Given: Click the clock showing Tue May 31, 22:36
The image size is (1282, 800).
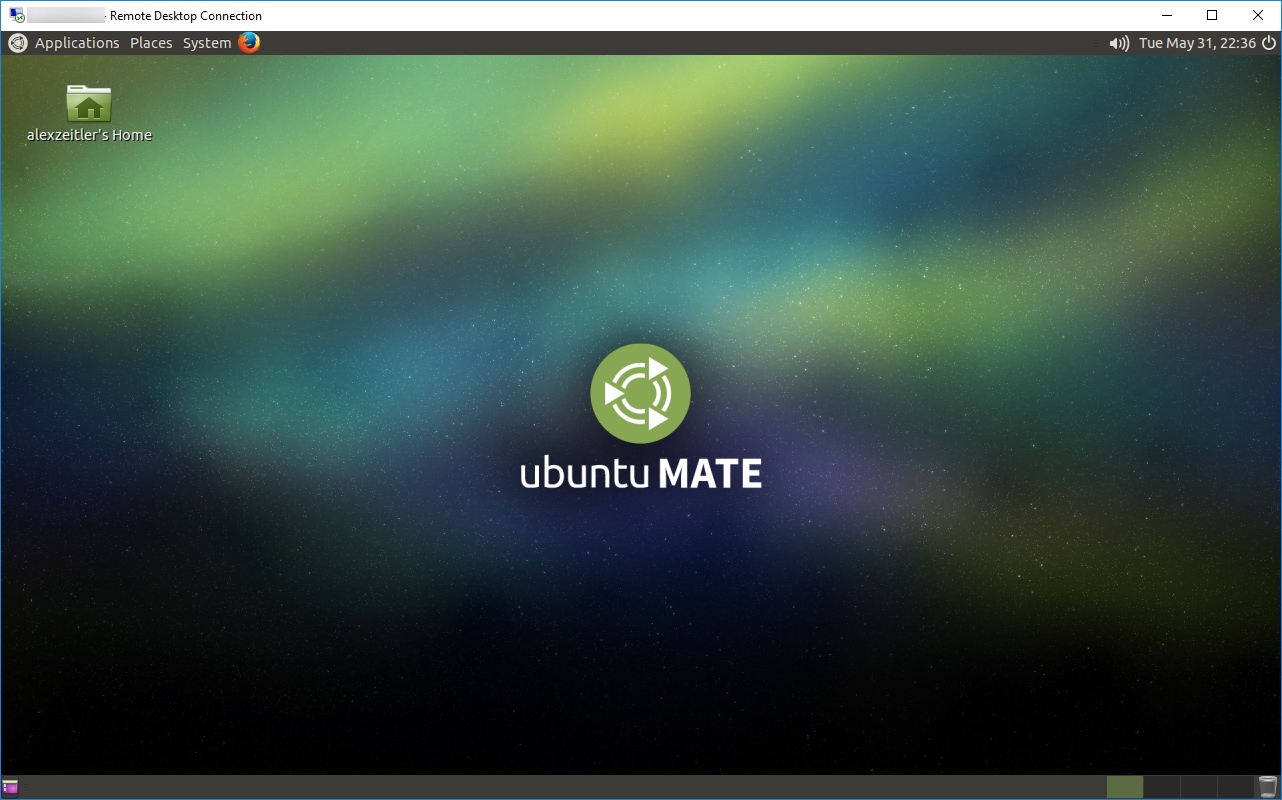Looking at the screenshot, I should coord(1197,43).
